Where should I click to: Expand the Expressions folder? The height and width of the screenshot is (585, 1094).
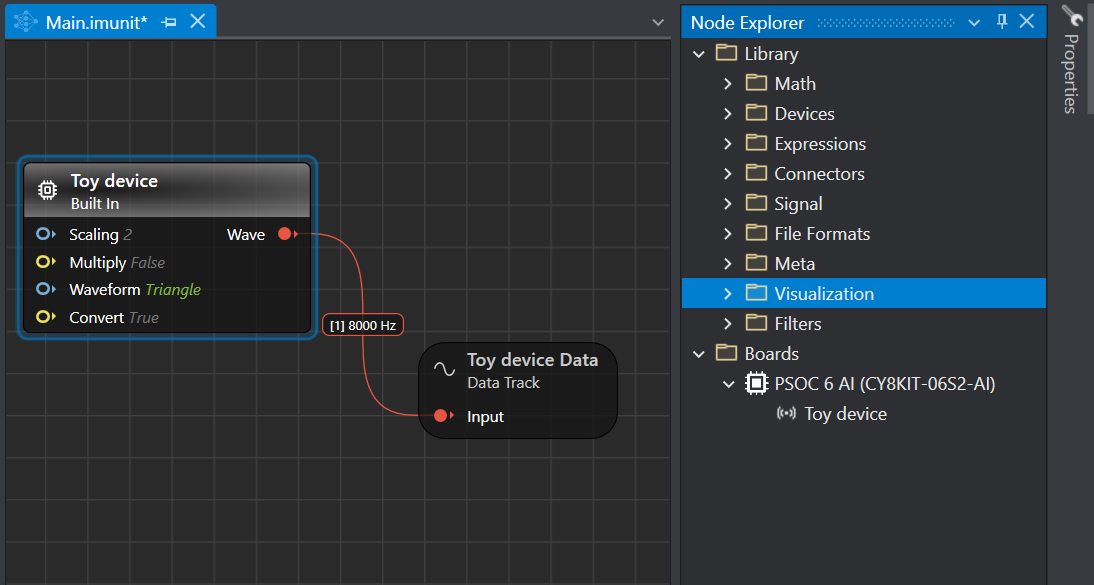[728, 144]
